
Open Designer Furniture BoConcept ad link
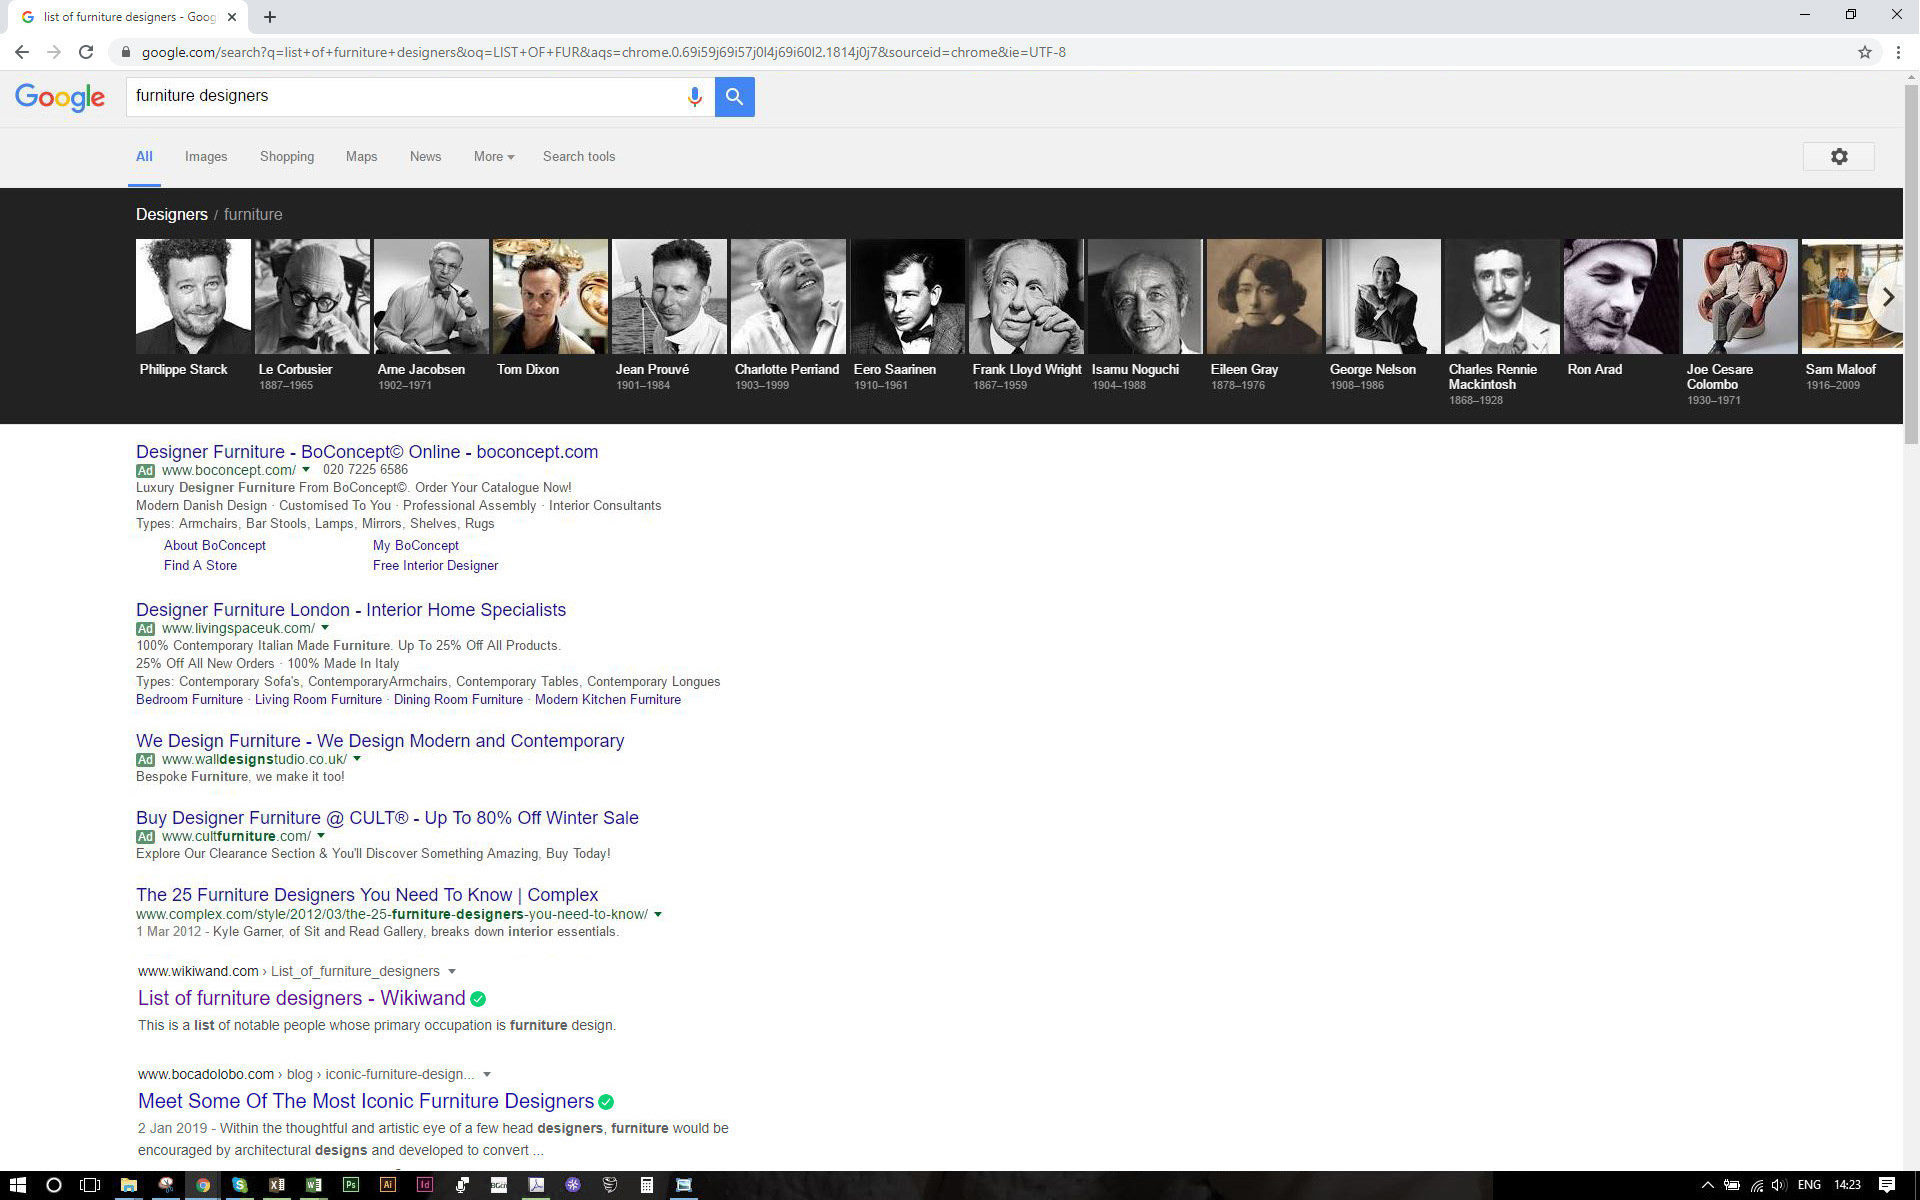(x=367, y=452)
